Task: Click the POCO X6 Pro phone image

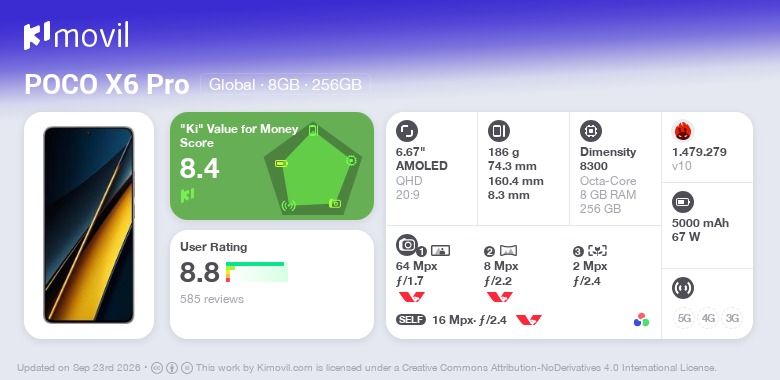Action: pyautogui.click(x=89, y=225)
